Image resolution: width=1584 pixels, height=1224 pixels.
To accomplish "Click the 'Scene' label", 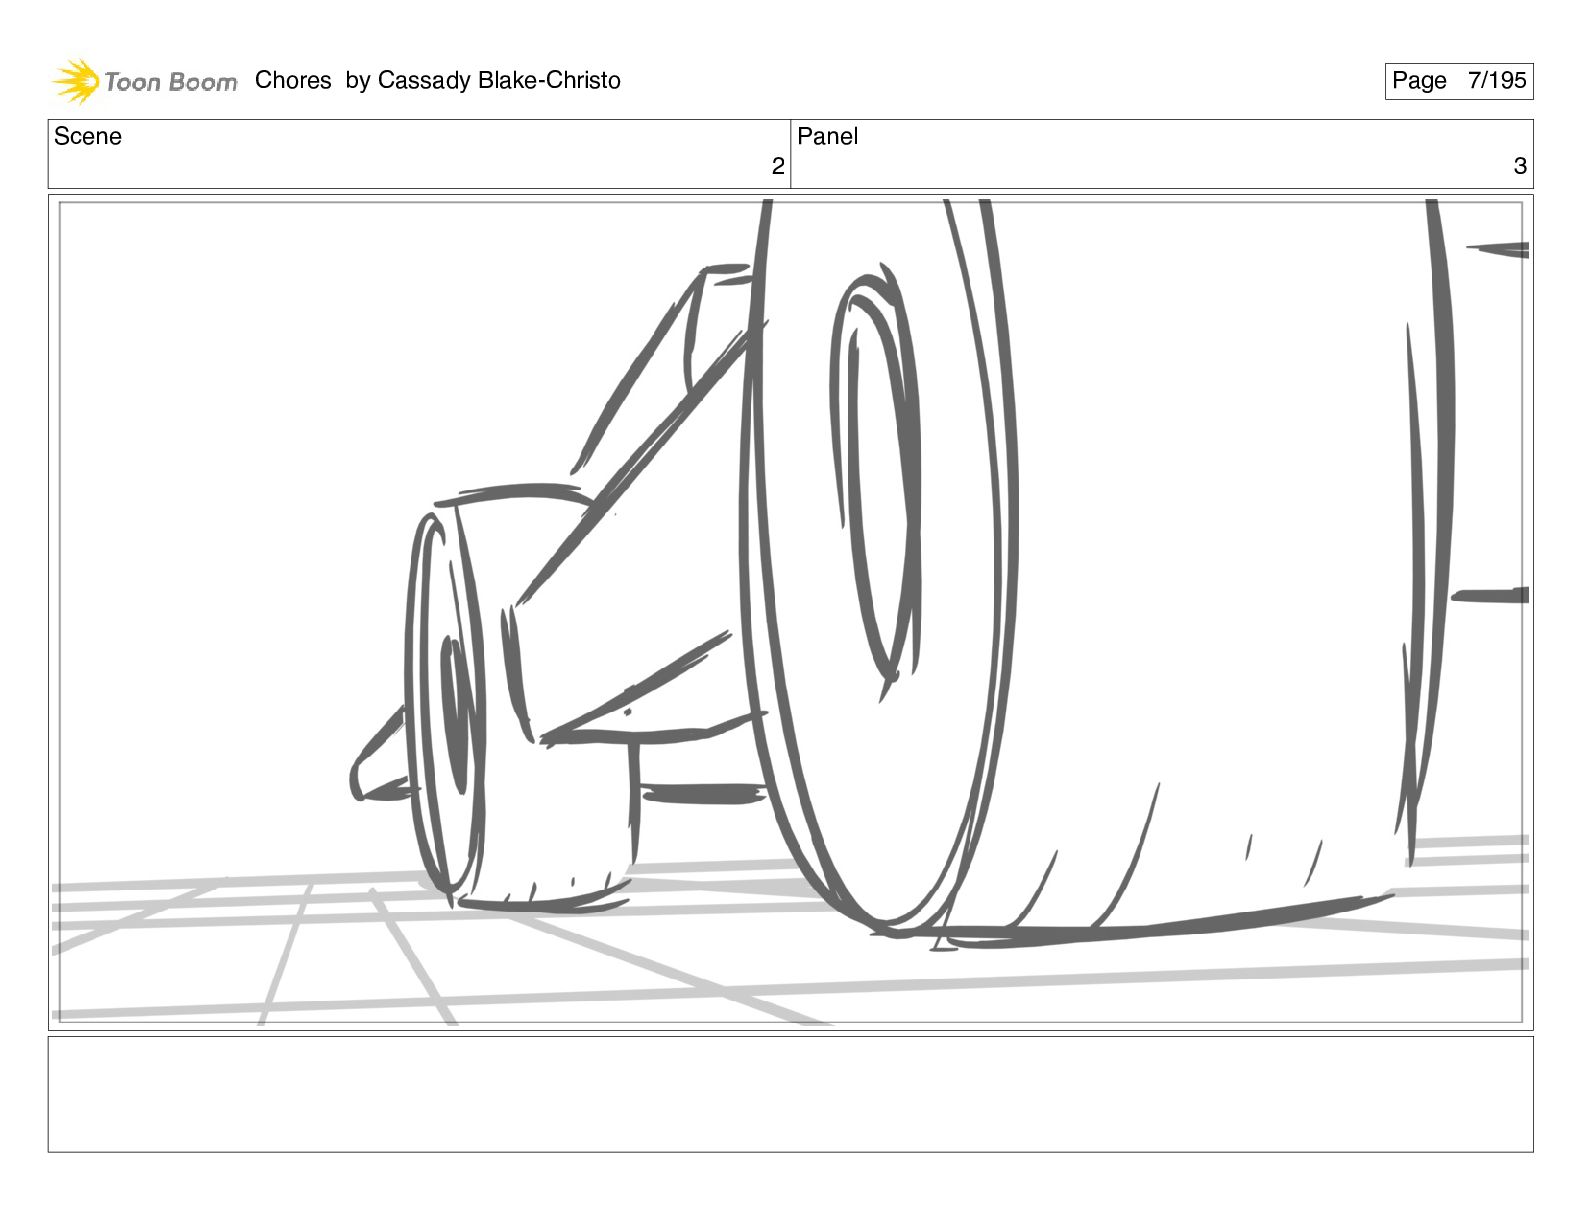I will tap(88, 137).
